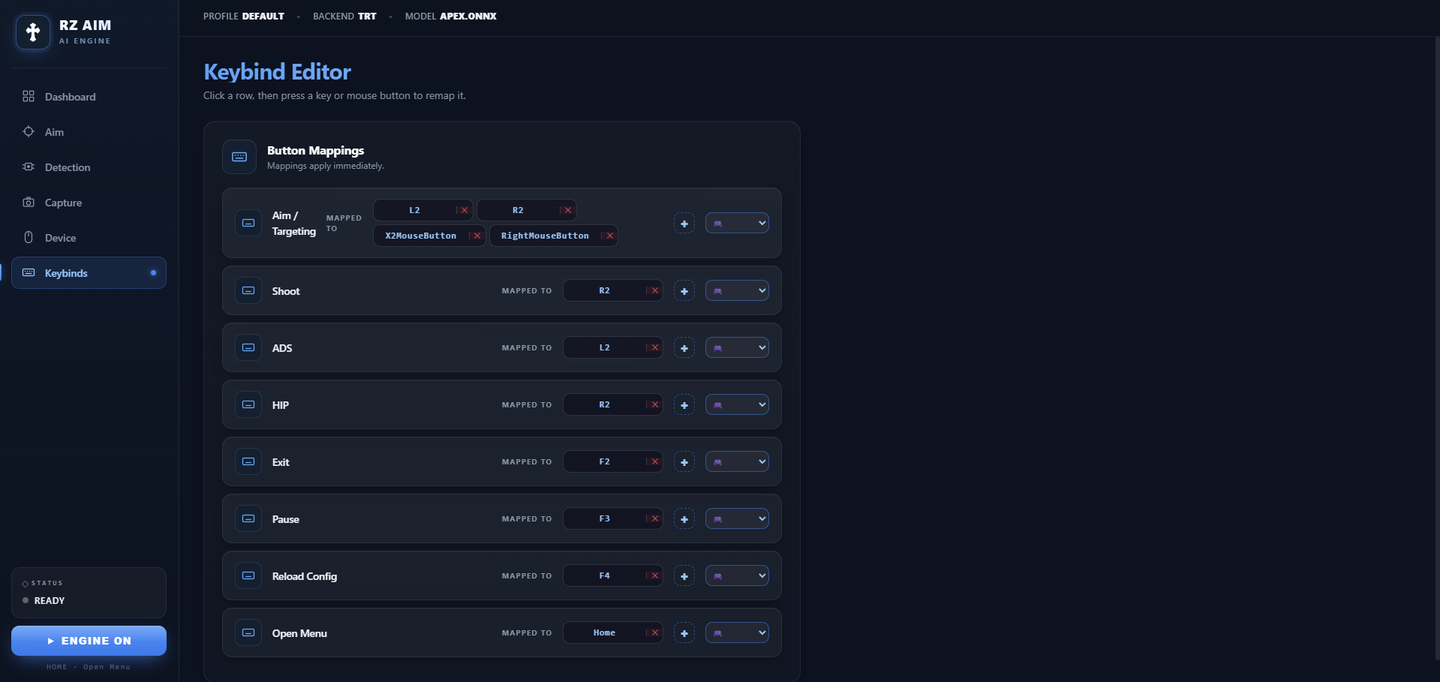This screenshot has width=1440, height=682.
Task: Add a binding to Shoot
Action: (684, 291)
